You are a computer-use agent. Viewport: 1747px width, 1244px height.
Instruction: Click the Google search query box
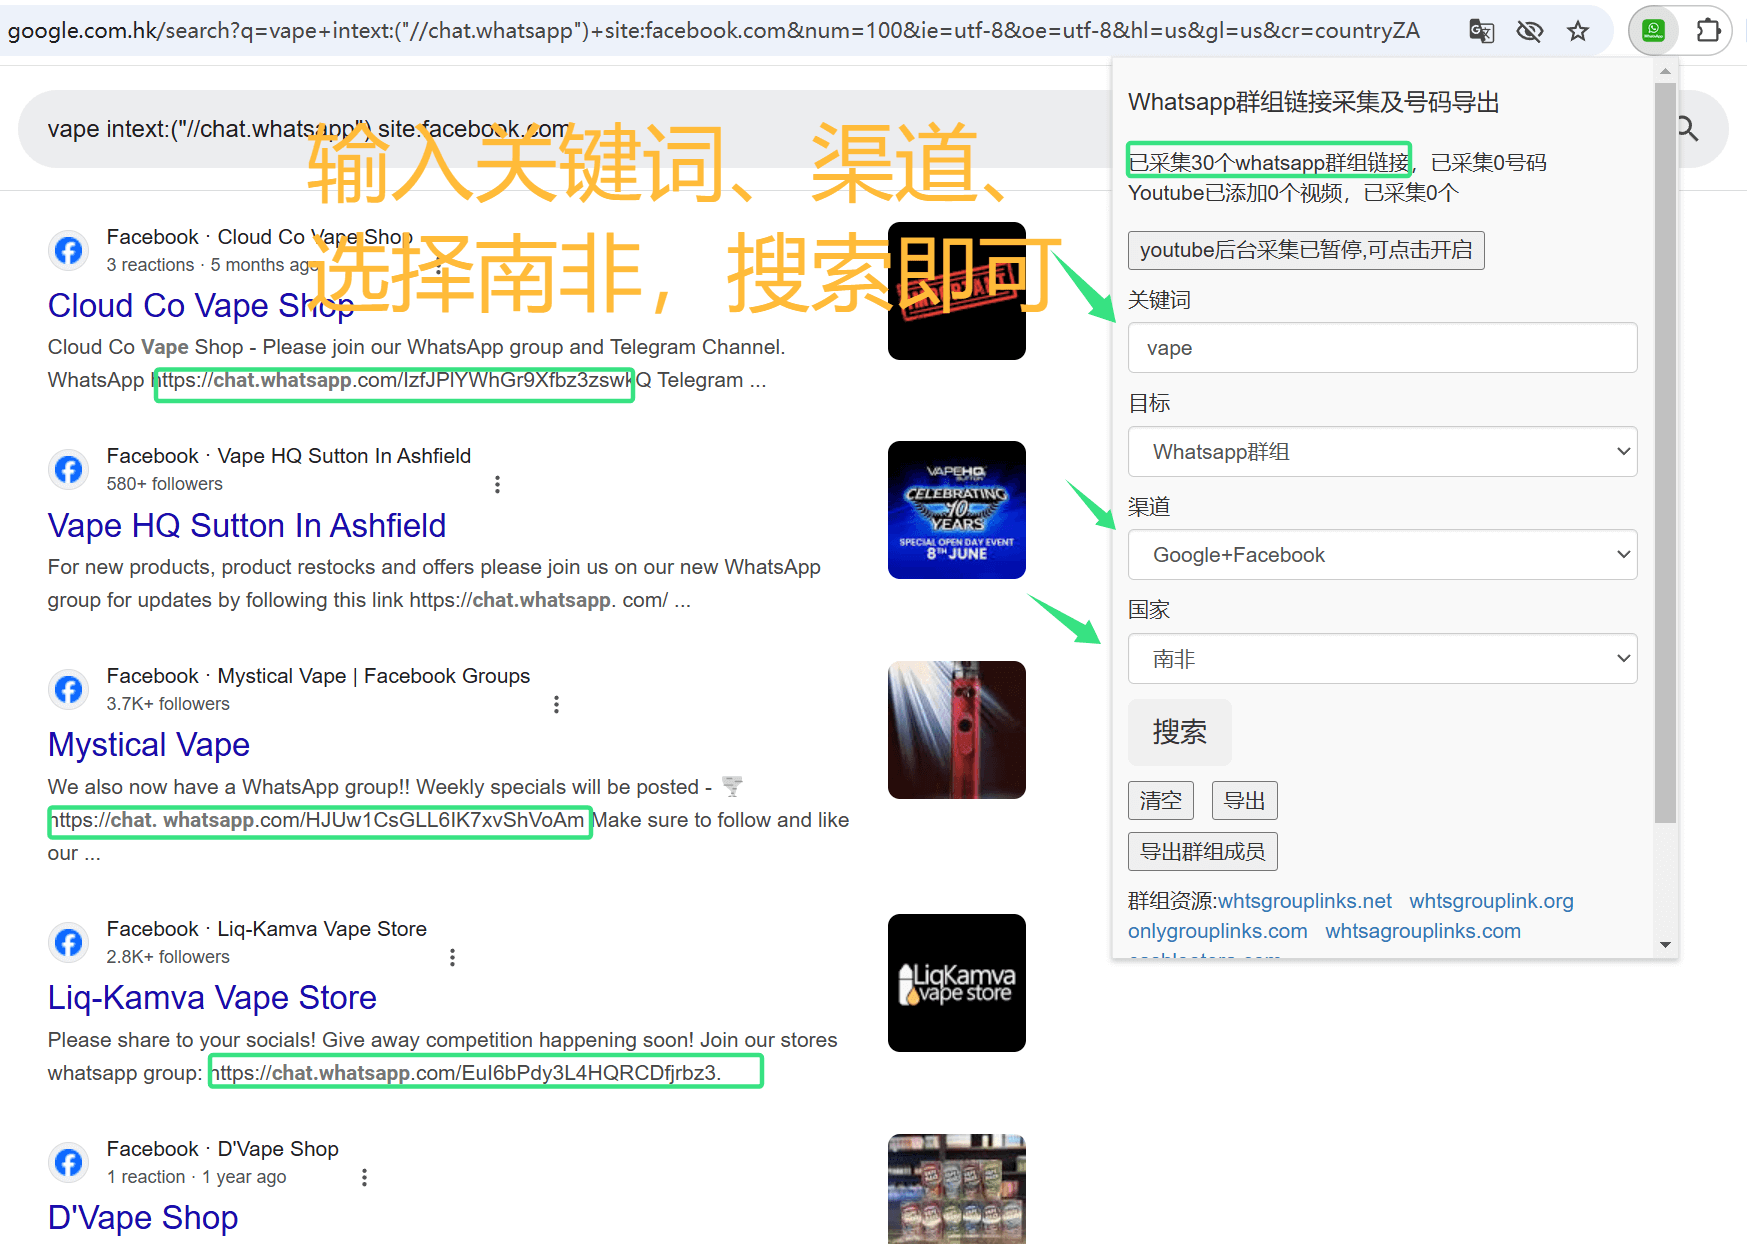tap(309, 129)
